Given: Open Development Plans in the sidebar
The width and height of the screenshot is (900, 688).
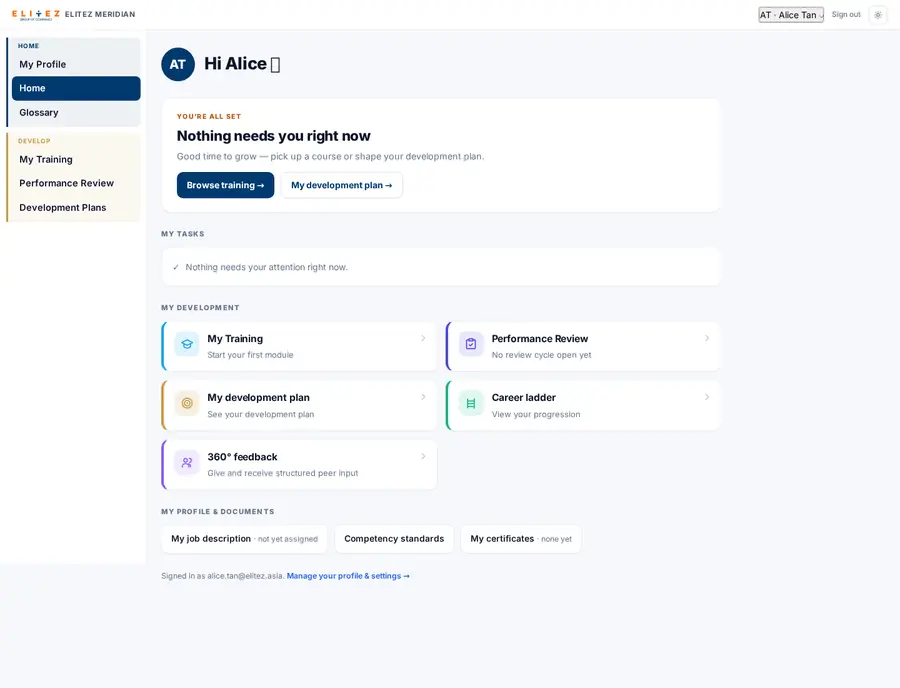Looking at the screenshot, I should [76, 208].
